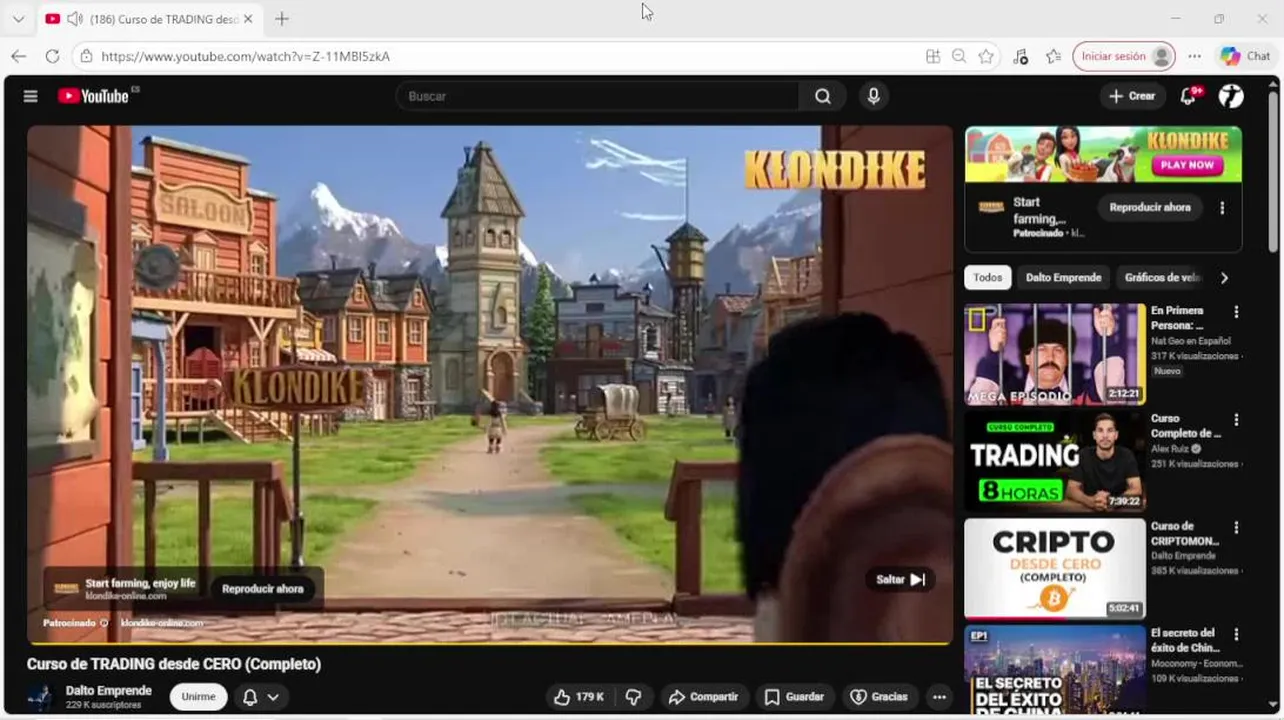Open the tab actions dropdown arrow
The height and width of the screenshot is (720, 1284).
18,19
